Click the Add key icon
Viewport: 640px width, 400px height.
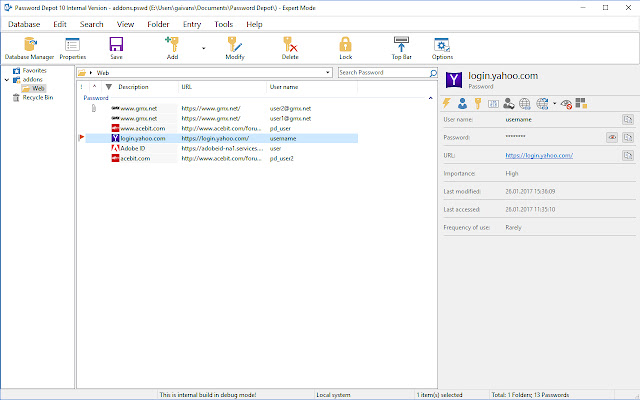[x=172, y=43]
